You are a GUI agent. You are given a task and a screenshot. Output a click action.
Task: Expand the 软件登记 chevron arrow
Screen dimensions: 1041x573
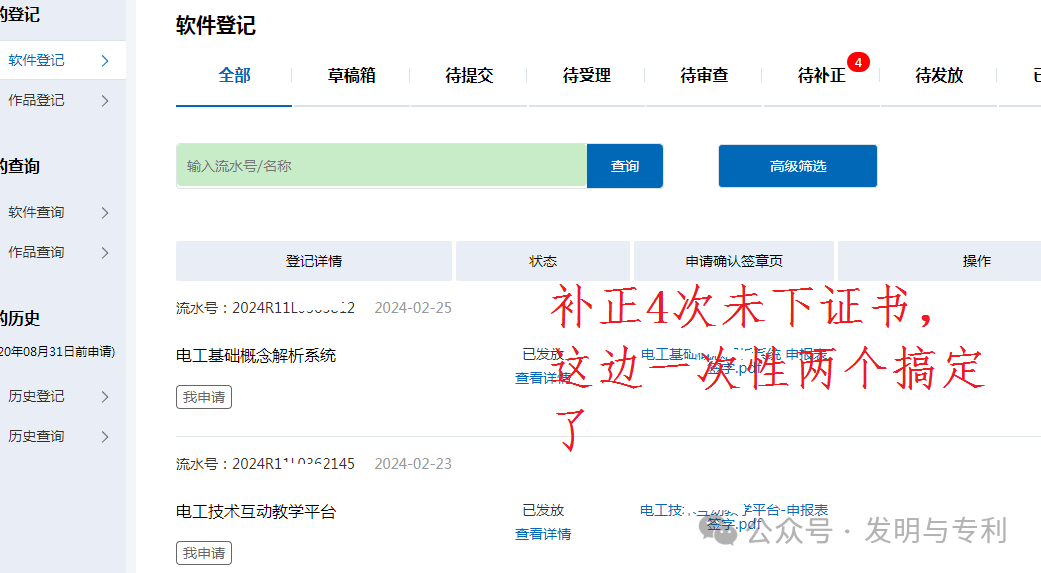tap(105, 60)
